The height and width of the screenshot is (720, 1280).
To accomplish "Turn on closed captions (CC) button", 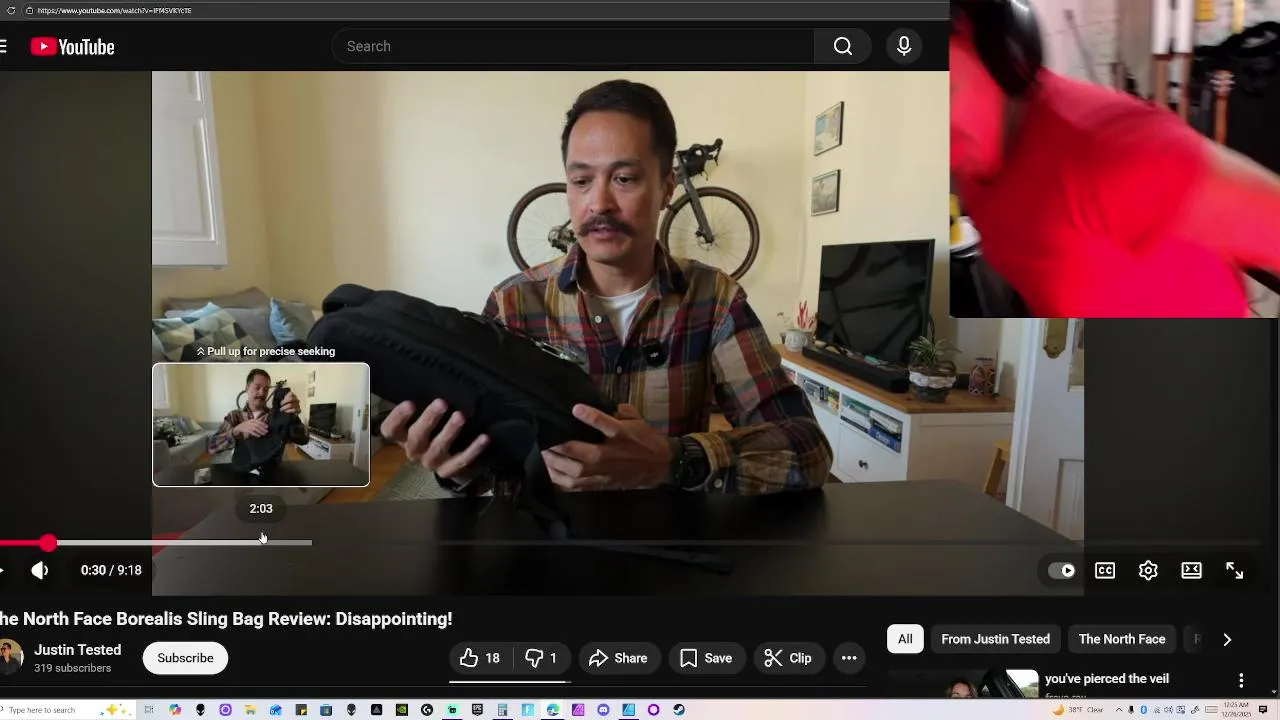I will [1105, 570].
